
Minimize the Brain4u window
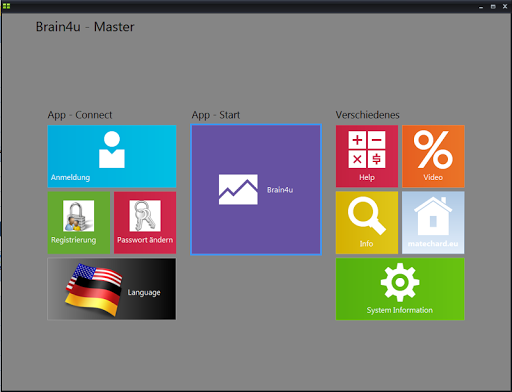coord(481,7)
